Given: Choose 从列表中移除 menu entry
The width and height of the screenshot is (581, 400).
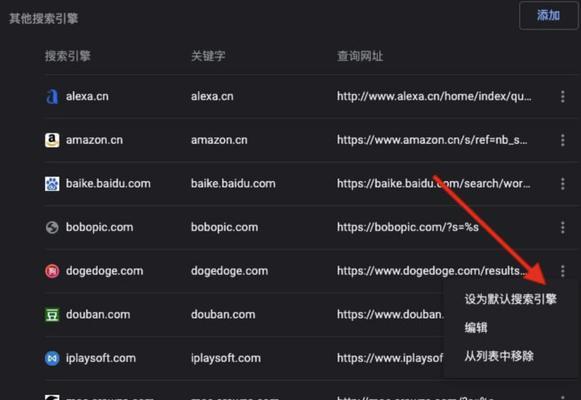Looking at the screenshot, I should point(499,356).
